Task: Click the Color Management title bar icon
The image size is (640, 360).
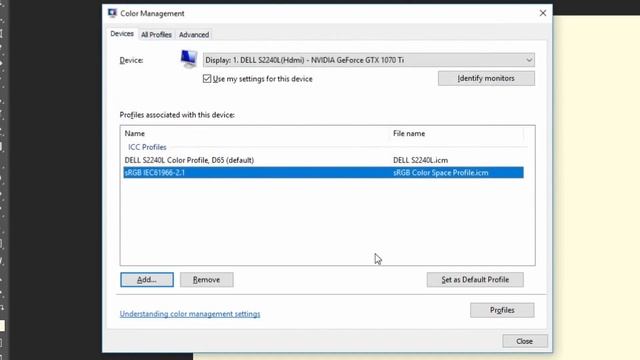Action: [x=112, y=13]
